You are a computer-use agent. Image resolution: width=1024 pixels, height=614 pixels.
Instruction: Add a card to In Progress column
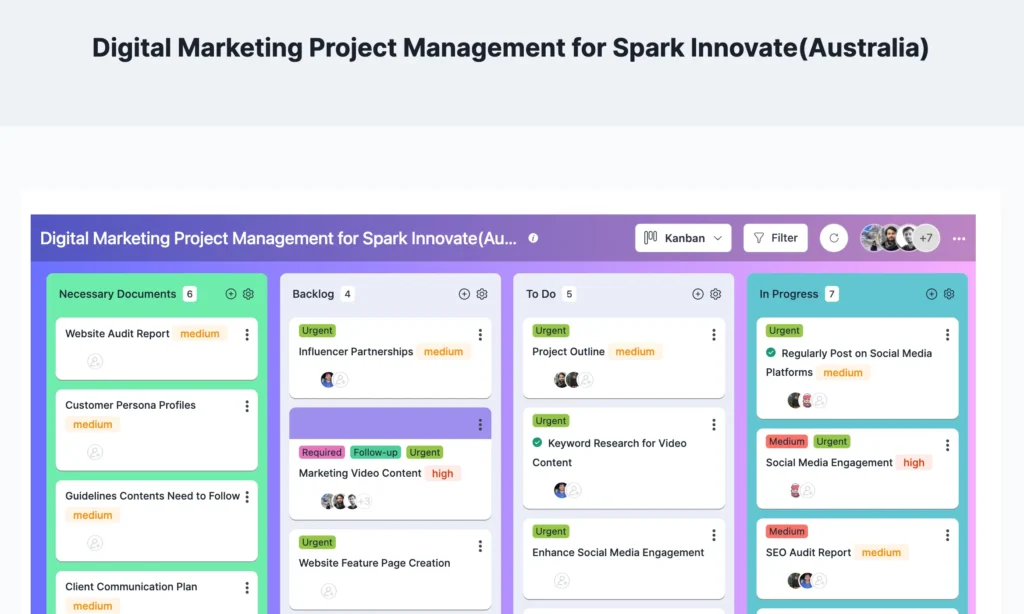click(931, 294)
